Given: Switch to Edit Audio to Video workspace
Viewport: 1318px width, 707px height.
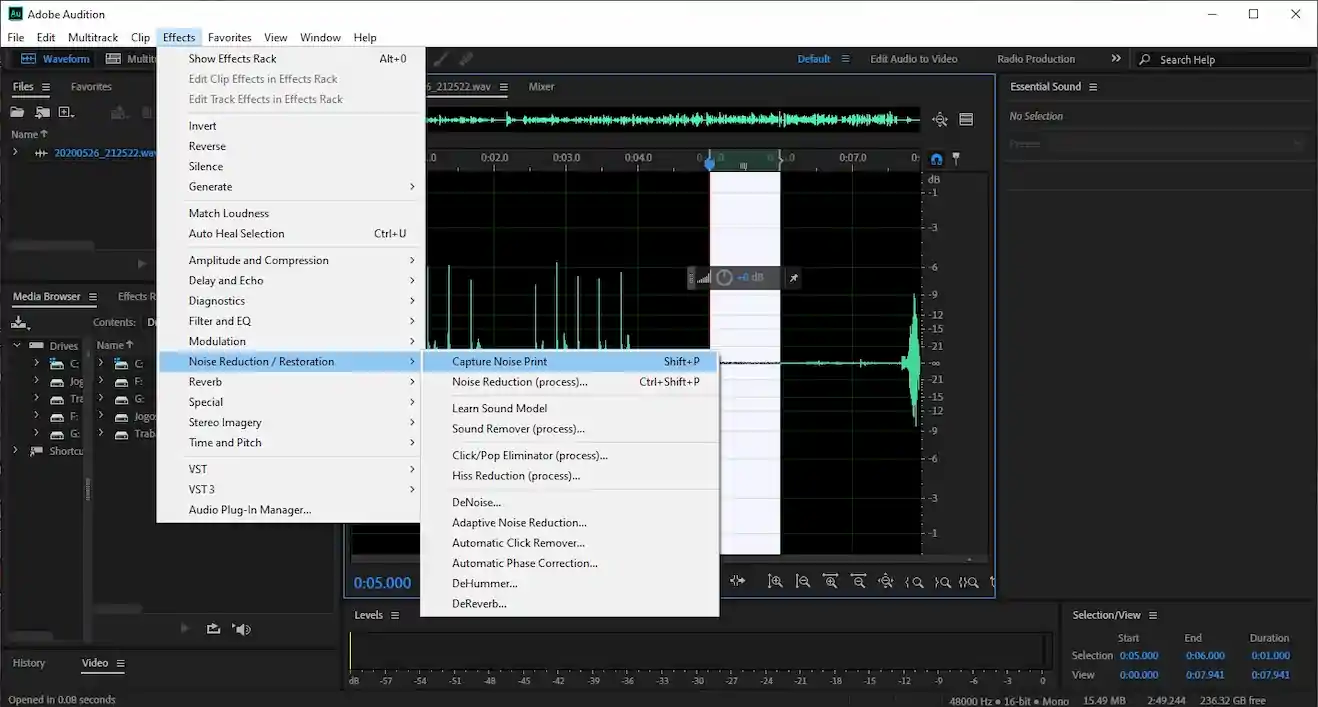Looking at the screenshot, I should 913,59.
